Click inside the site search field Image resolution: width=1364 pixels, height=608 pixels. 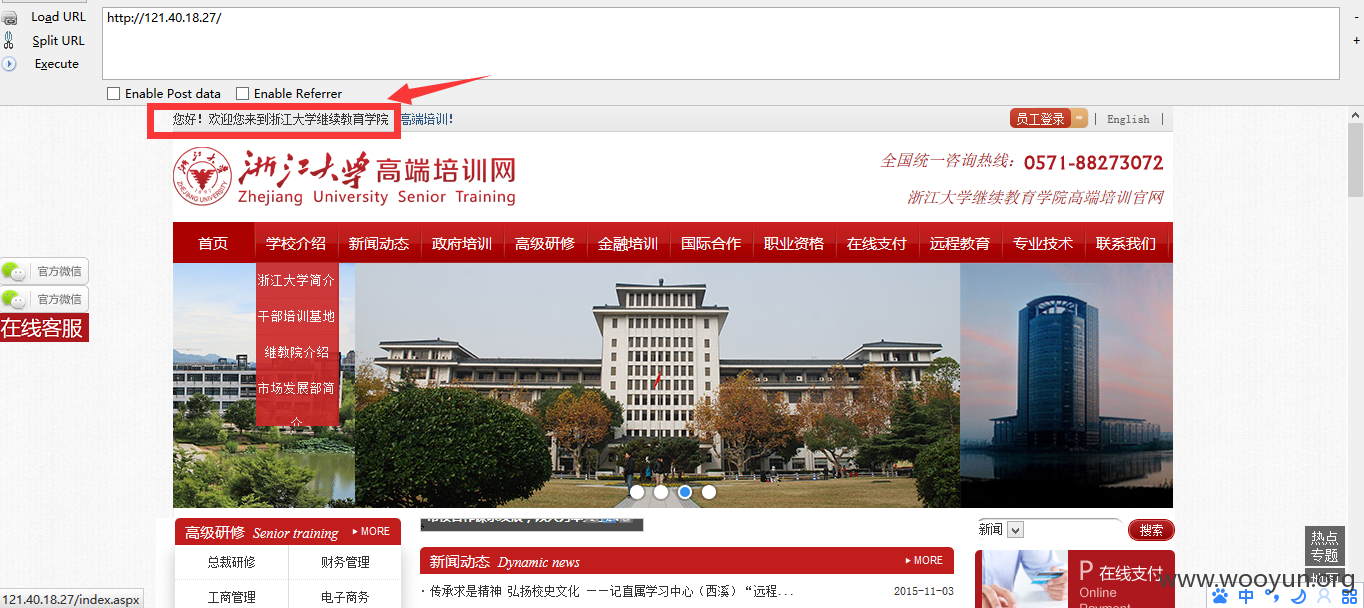click(1075, 530)
